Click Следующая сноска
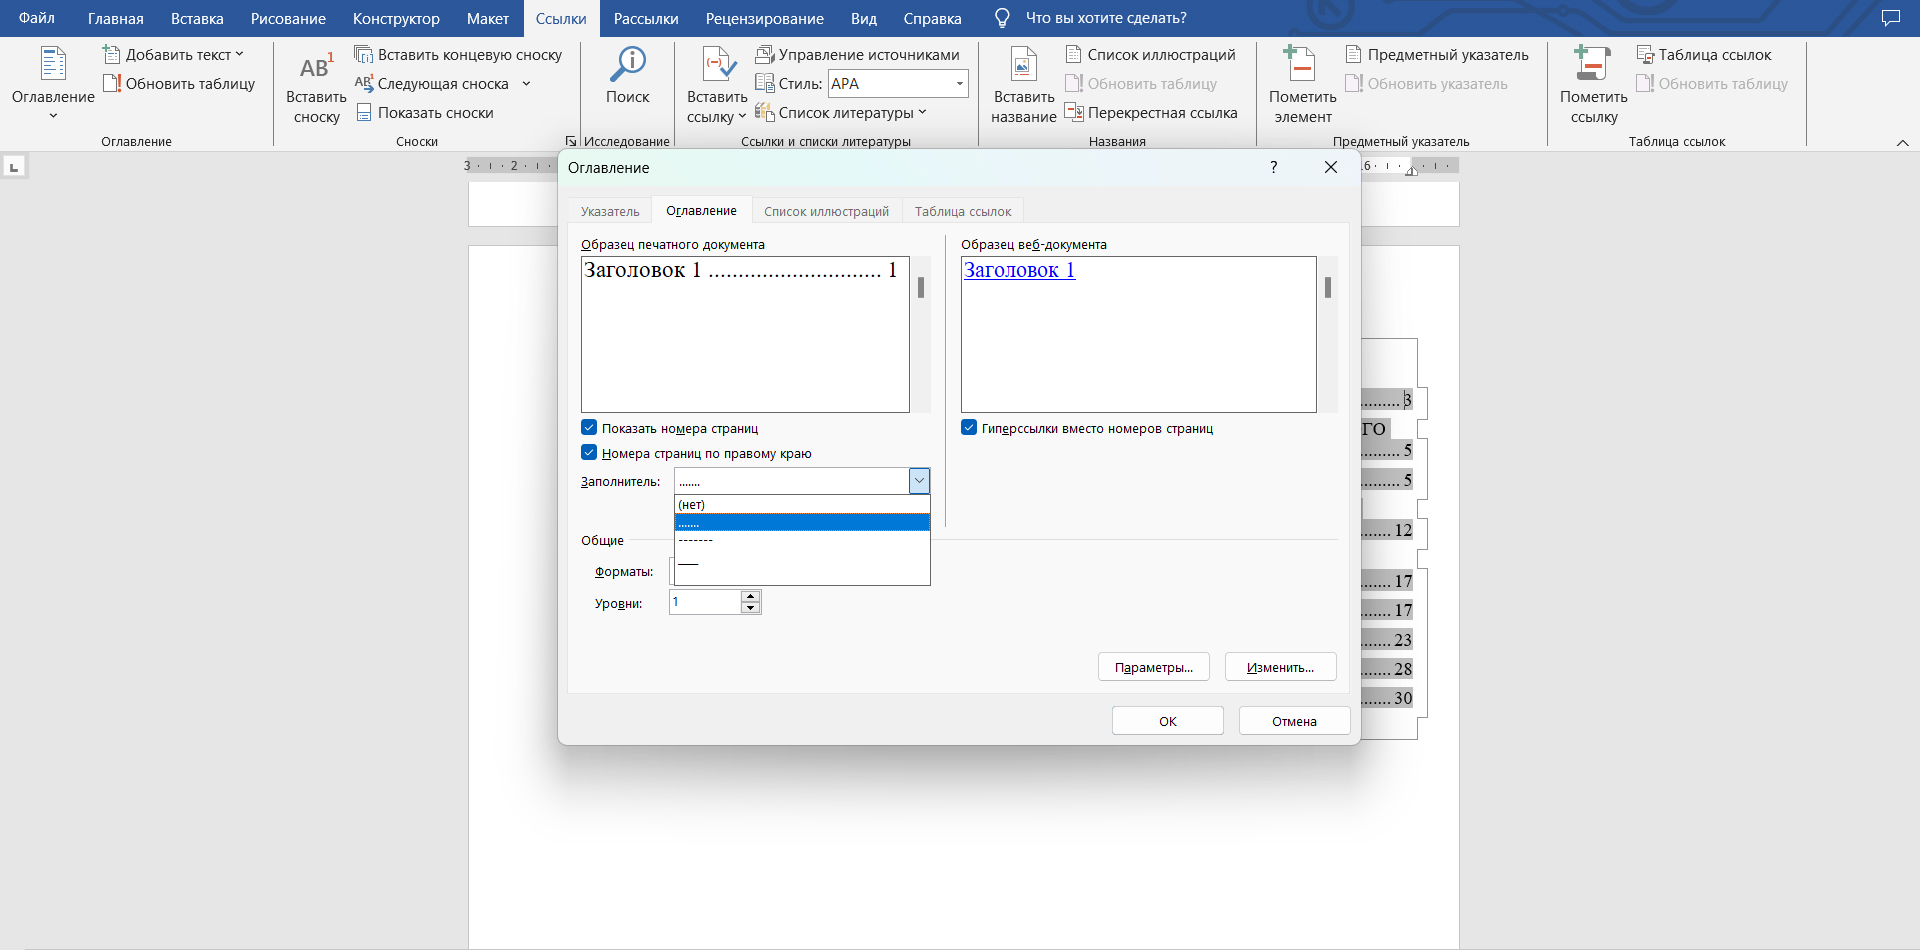1920x950 pixels. tap(432, 84)
